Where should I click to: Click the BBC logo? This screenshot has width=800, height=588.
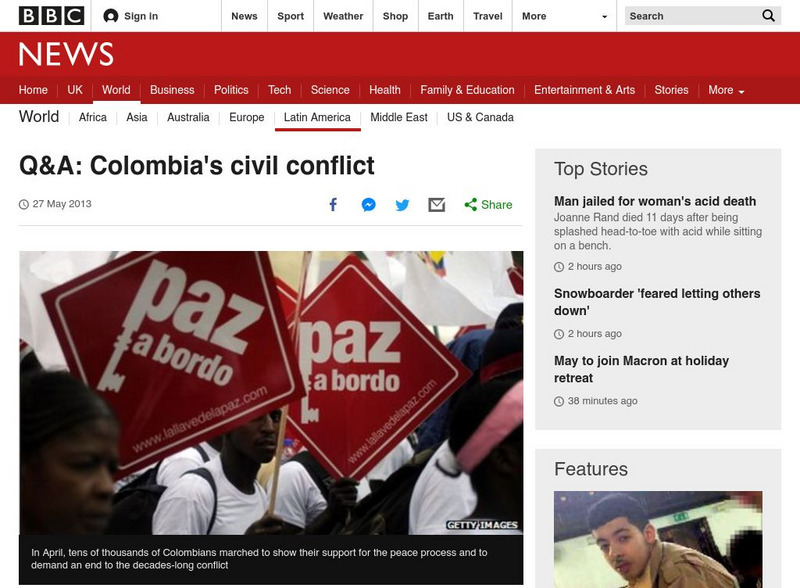pos(52,16)
